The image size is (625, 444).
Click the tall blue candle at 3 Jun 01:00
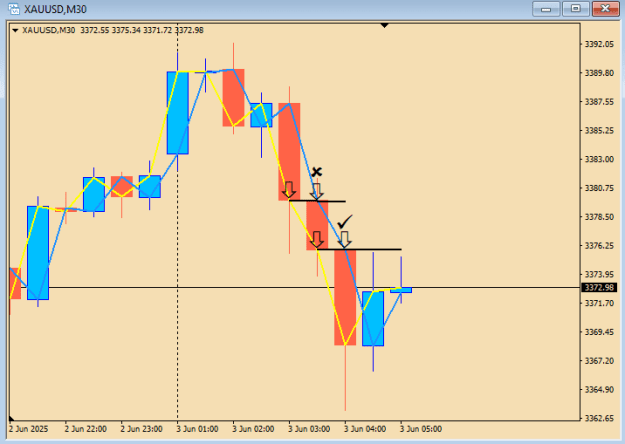point(177,113)
